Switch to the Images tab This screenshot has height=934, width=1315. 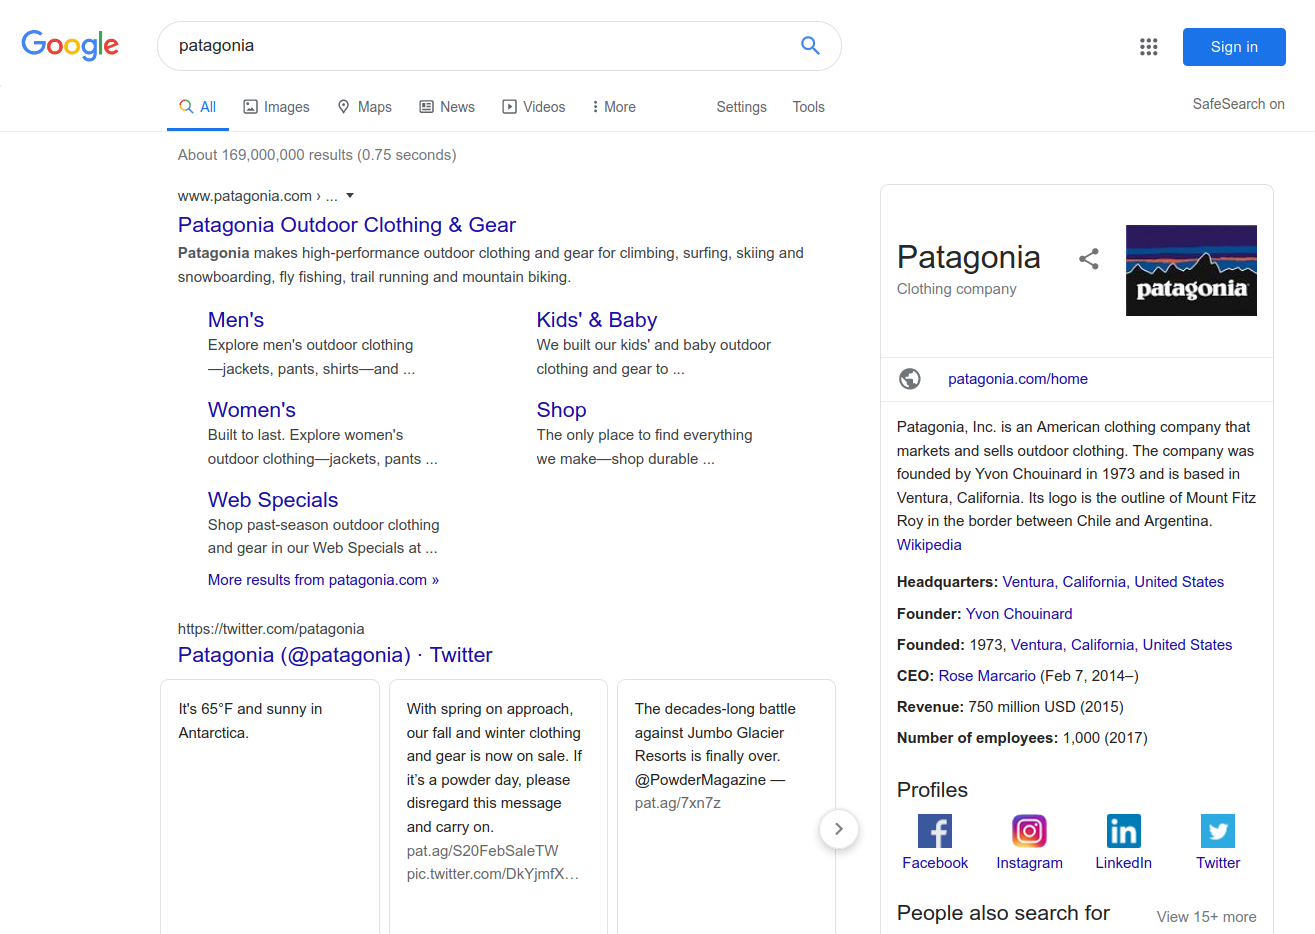(x=277, y=107)
